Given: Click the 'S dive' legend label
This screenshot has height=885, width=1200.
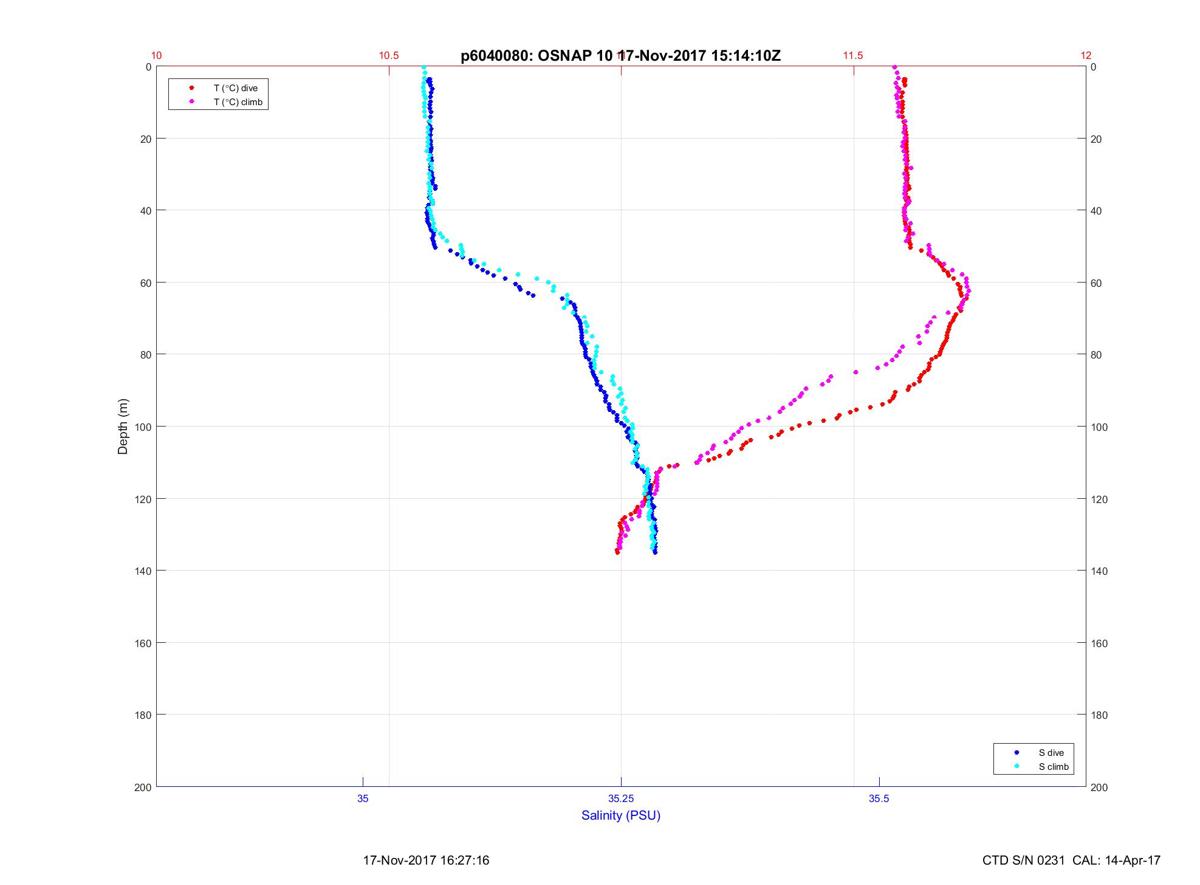Looking at the screenshot, I should [x=1050, y=752].
